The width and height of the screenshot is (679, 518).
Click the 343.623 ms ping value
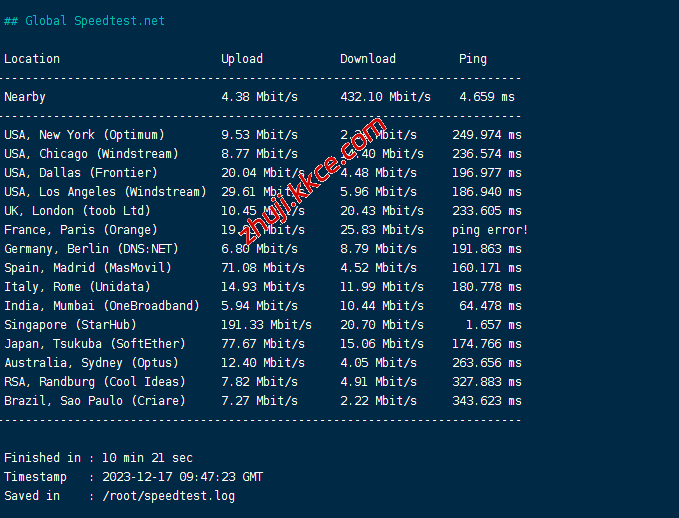pos(487,401)
